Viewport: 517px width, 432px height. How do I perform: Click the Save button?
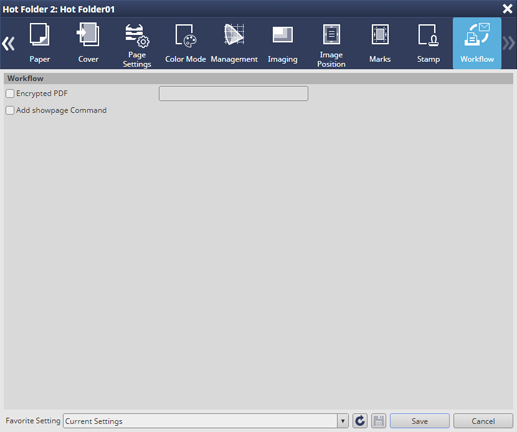420,421
